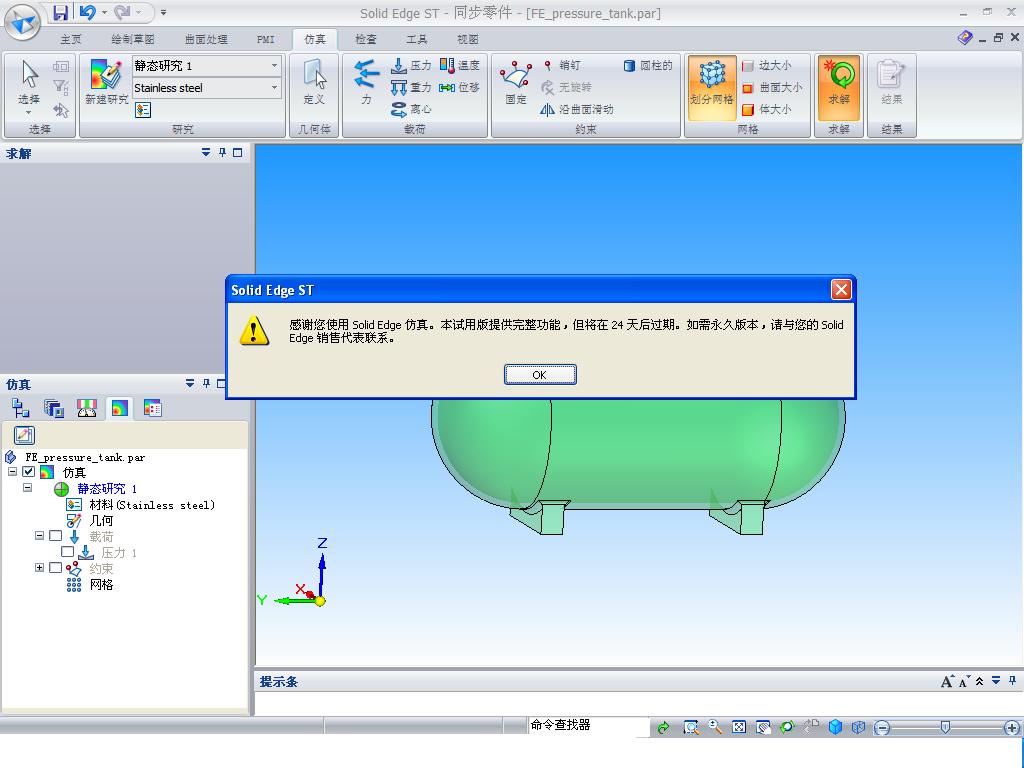Apply the 沿曲面滑动 slide-along-surface constraint
The height and width of the screenshot is (768, 1024).
coord(577,110)
